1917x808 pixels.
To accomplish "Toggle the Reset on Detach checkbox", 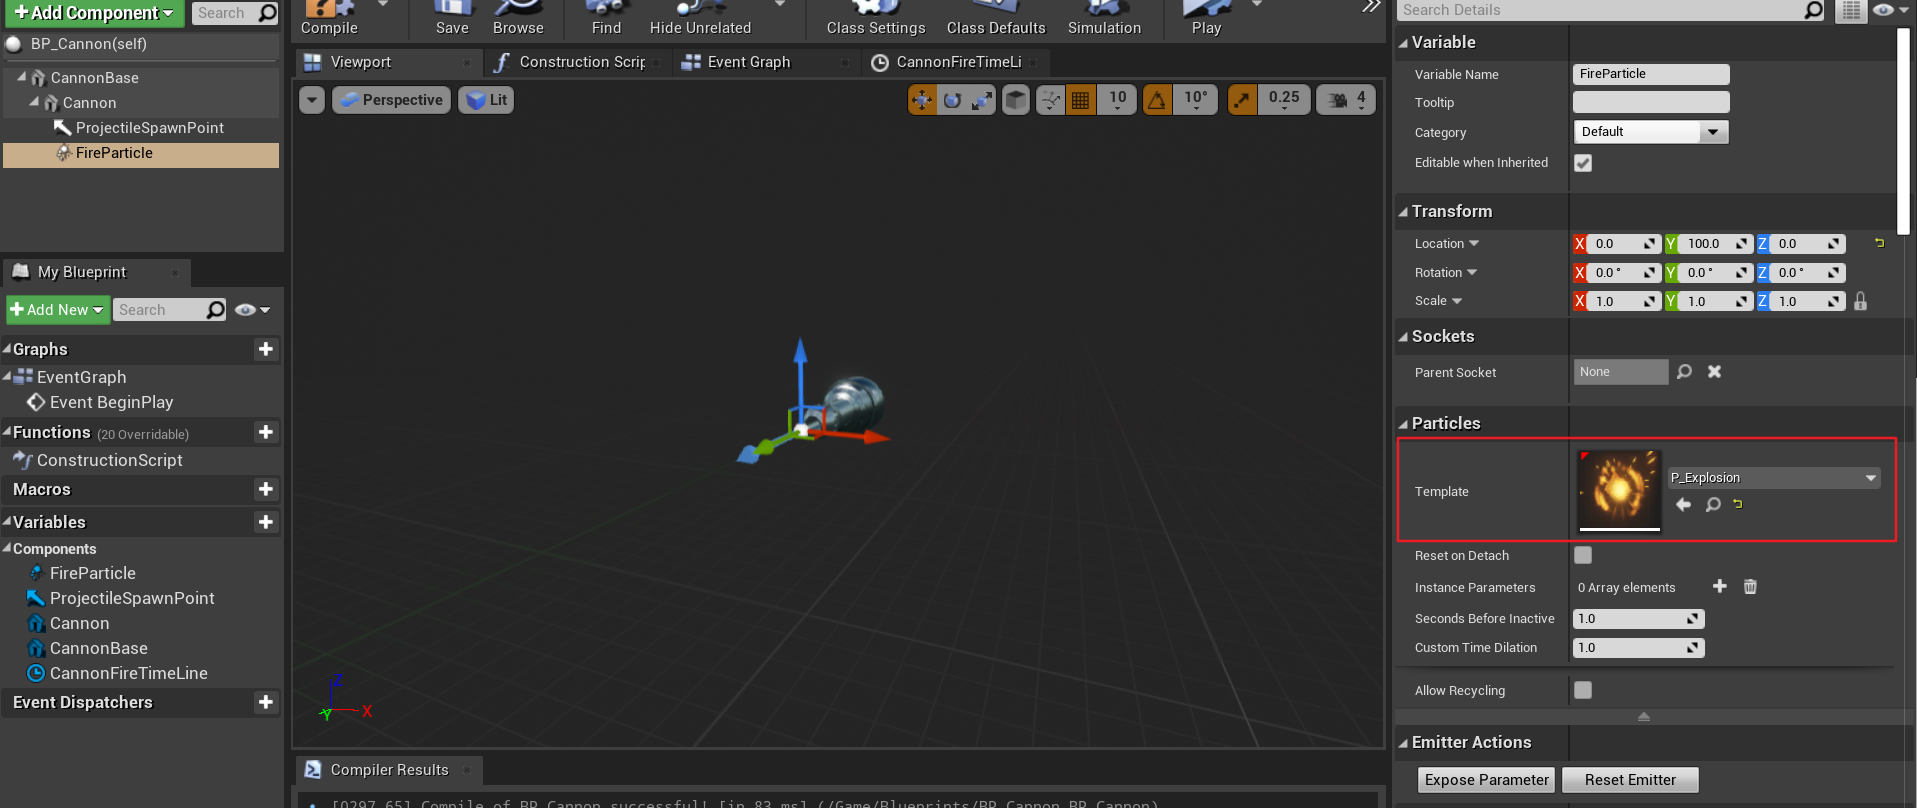I will [x=1583, y=555].
